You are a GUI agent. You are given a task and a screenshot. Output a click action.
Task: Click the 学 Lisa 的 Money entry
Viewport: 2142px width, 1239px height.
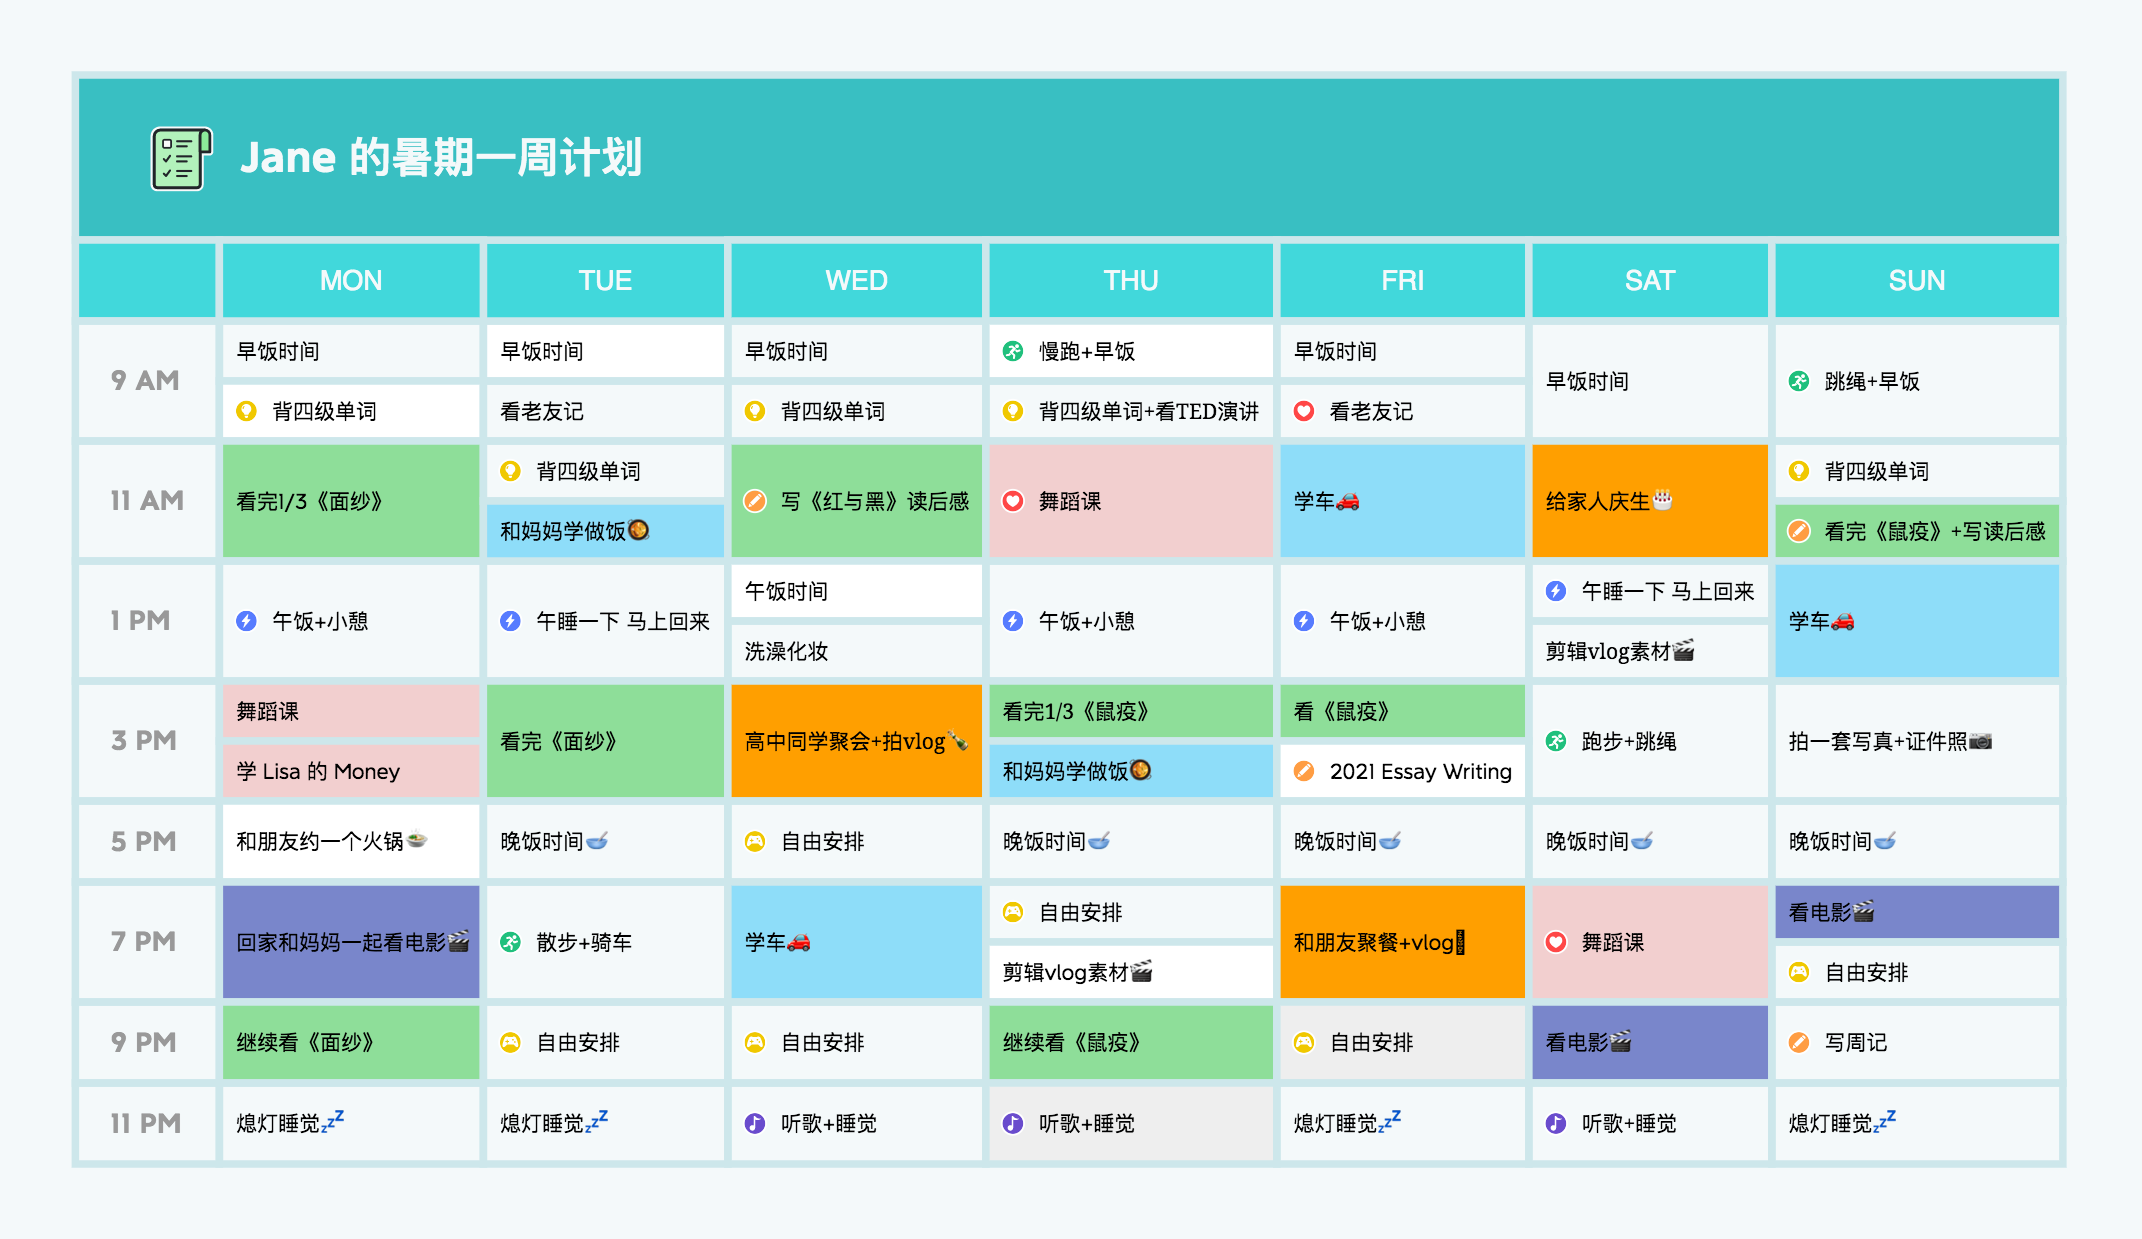pos(318,771)
